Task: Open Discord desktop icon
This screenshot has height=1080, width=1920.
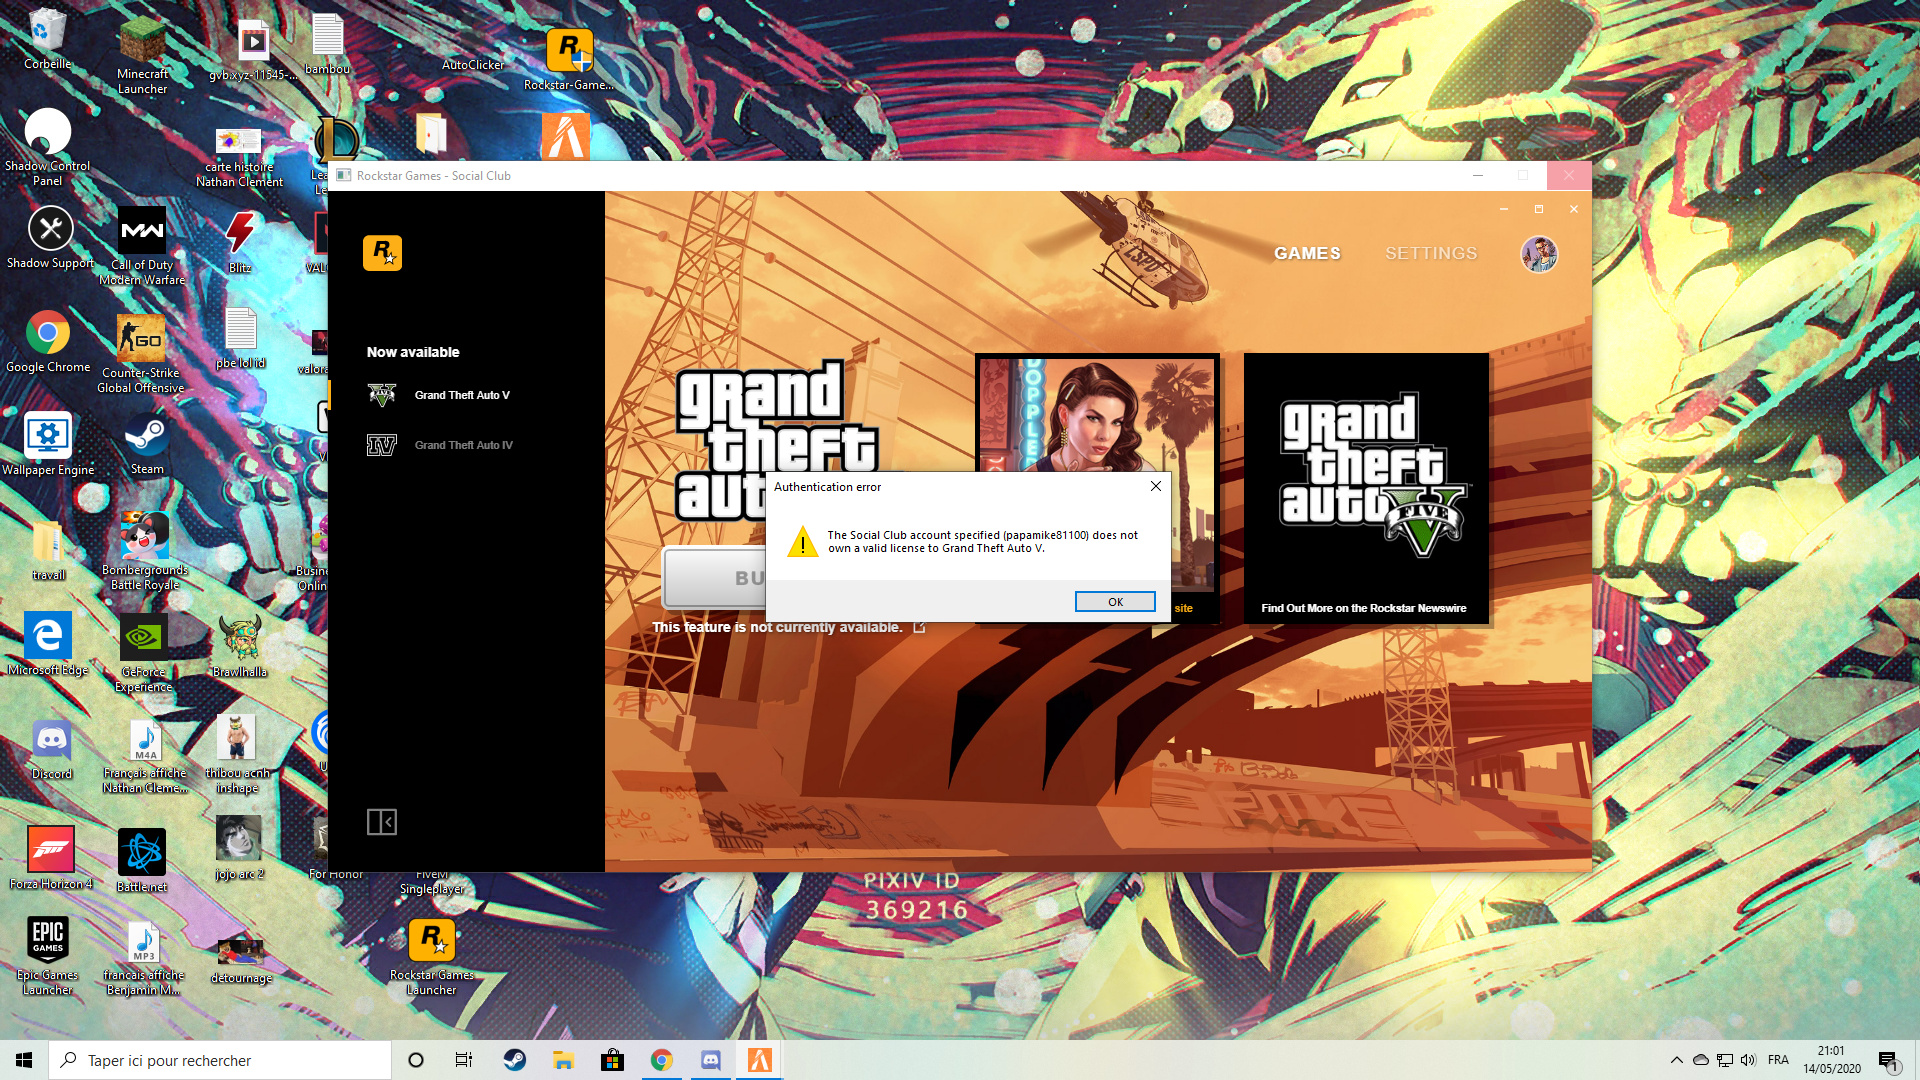Action: 51,750
